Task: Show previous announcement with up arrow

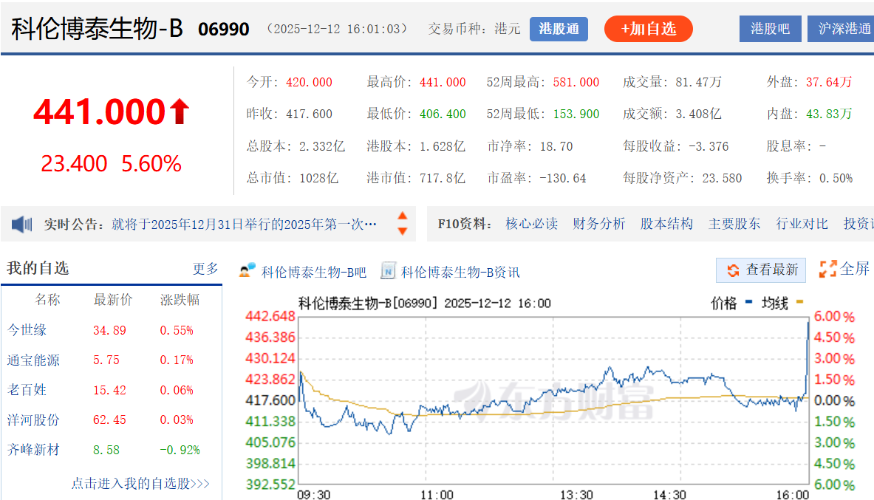Action: click(402, 216)
